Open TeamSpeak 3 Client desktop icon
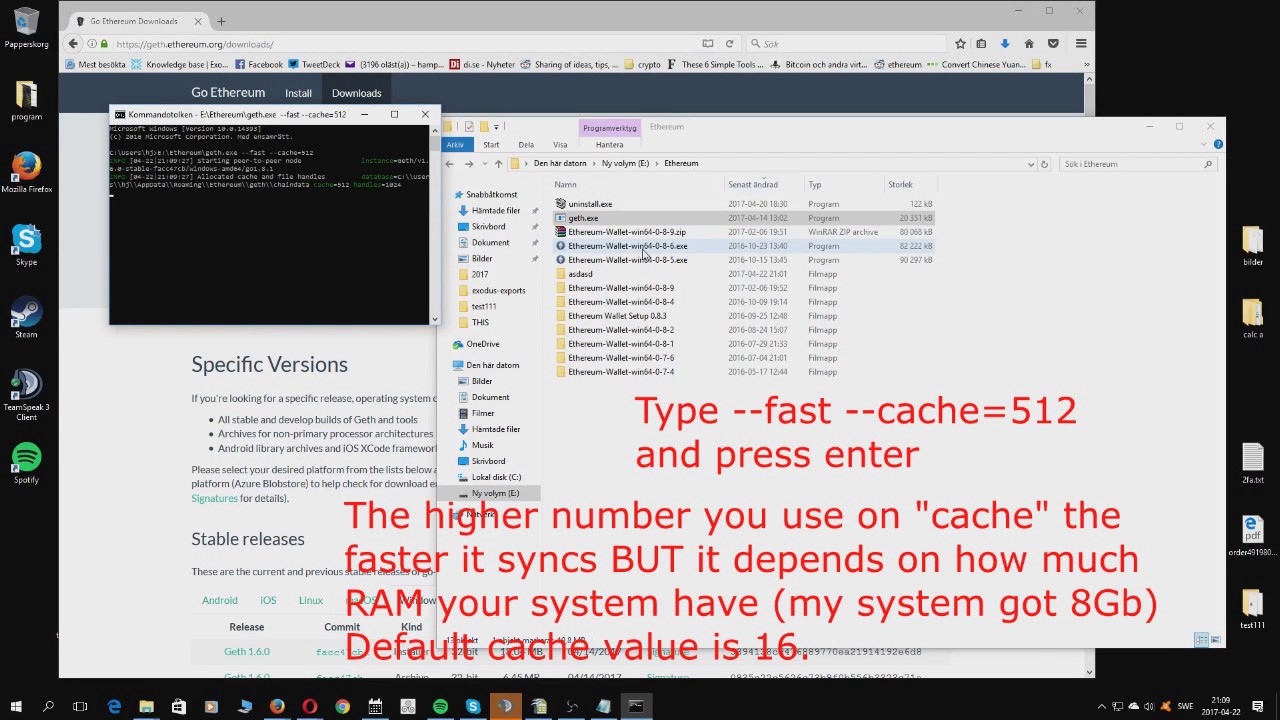 [26, 395]
